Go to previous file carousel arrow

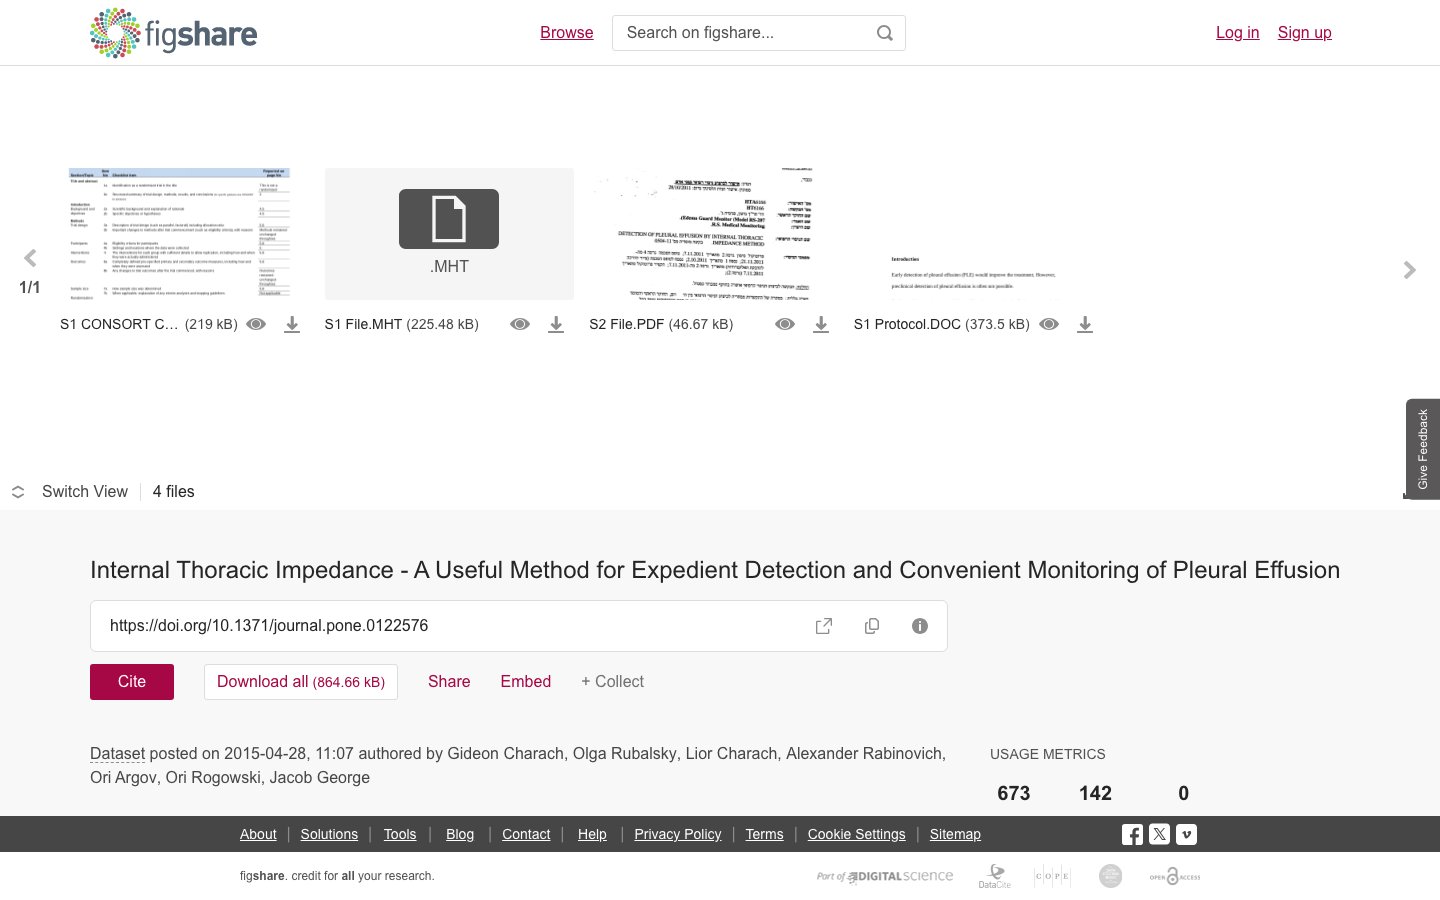point(30,258)
